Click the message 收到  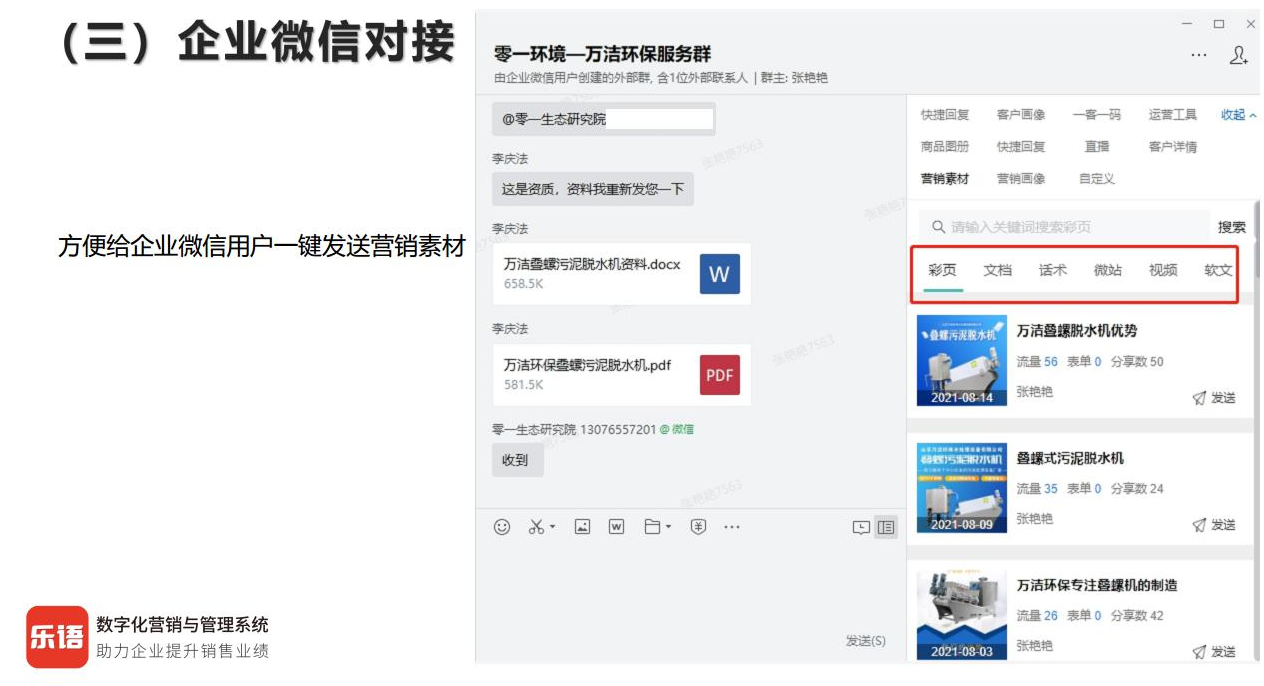(517, 460)
